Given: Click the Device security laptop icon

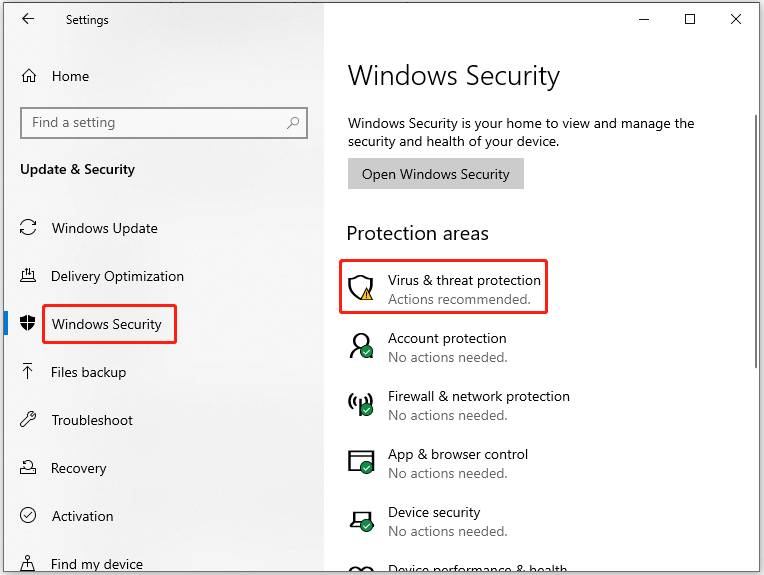Looking at the screenshot, I should pos(360,520).
